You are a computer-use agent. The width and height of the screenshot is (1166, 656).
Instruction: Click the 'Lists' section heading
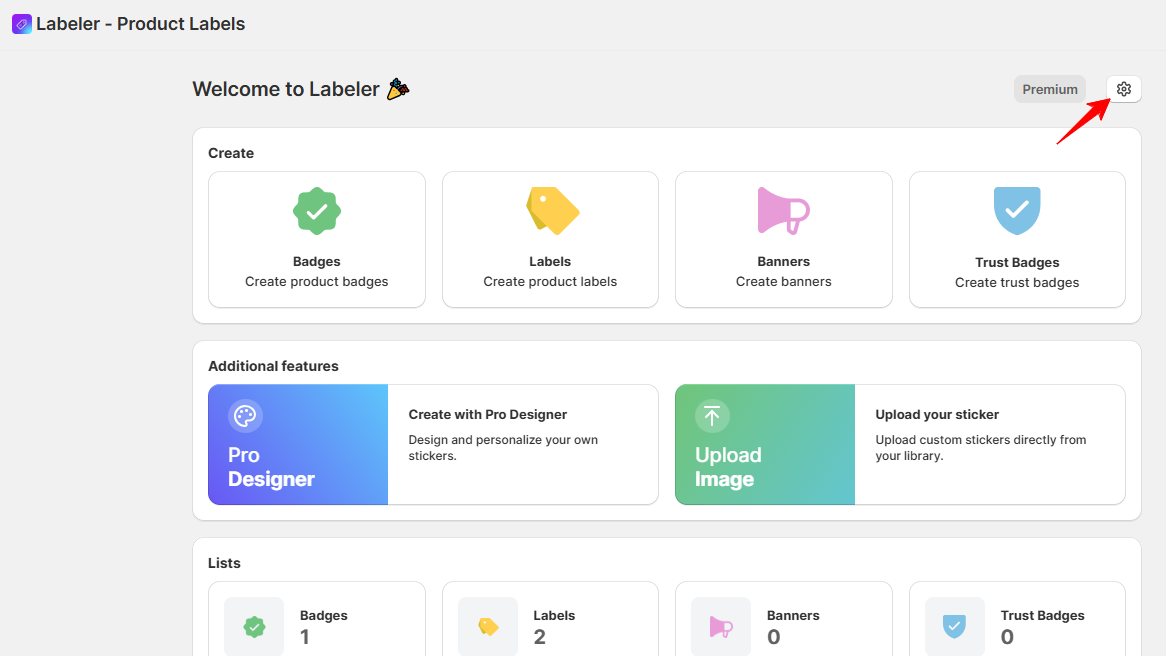point(224,563)
